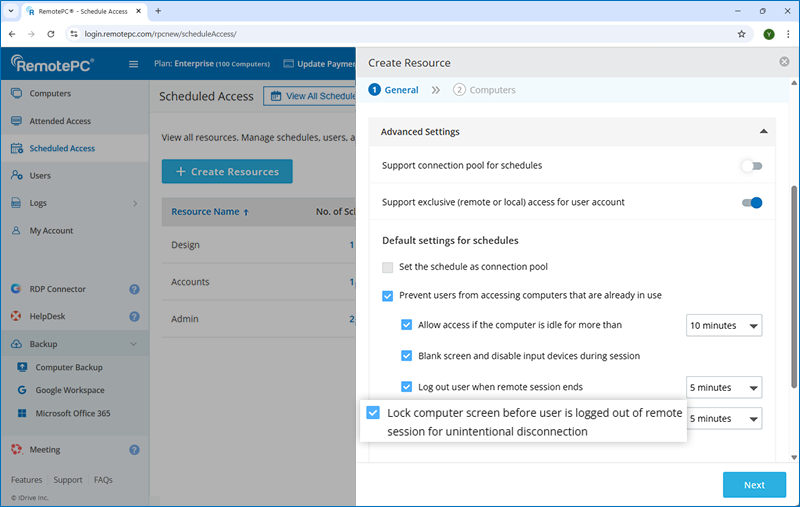
Task: Click the Next button
Action: [754, 485]
